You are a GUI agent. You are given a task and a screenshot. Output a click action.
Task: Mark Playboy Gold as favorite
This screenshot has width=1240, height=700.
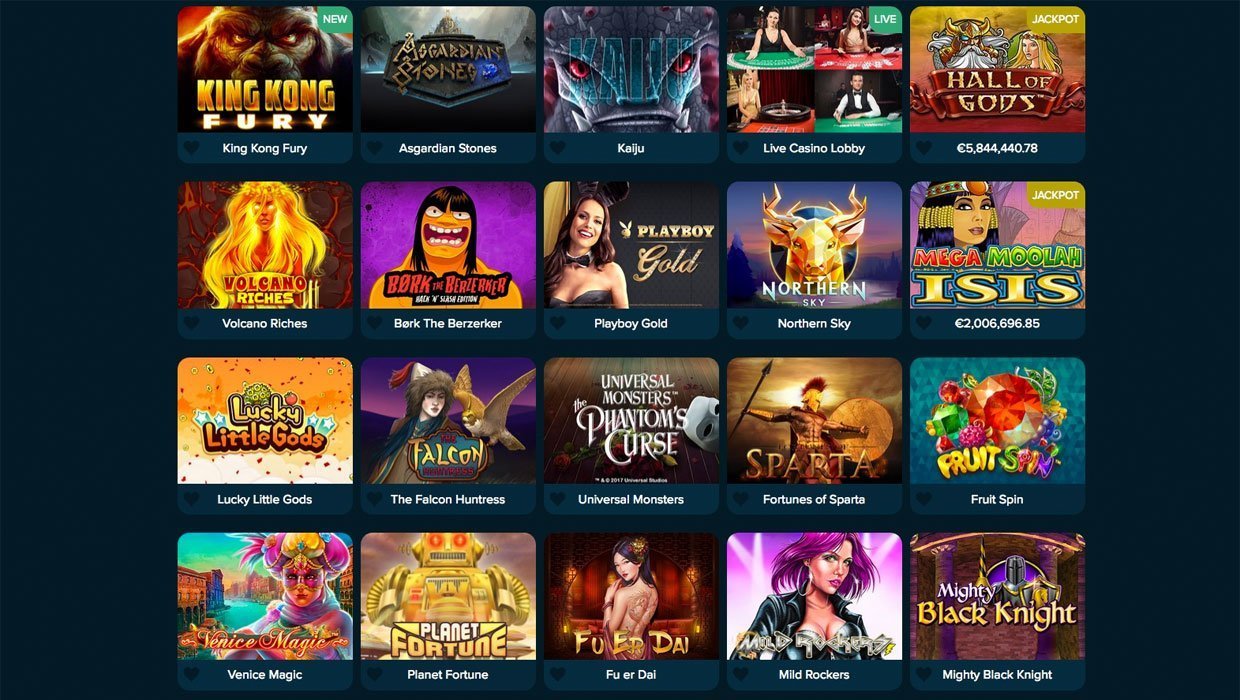(x=558, y=324)
